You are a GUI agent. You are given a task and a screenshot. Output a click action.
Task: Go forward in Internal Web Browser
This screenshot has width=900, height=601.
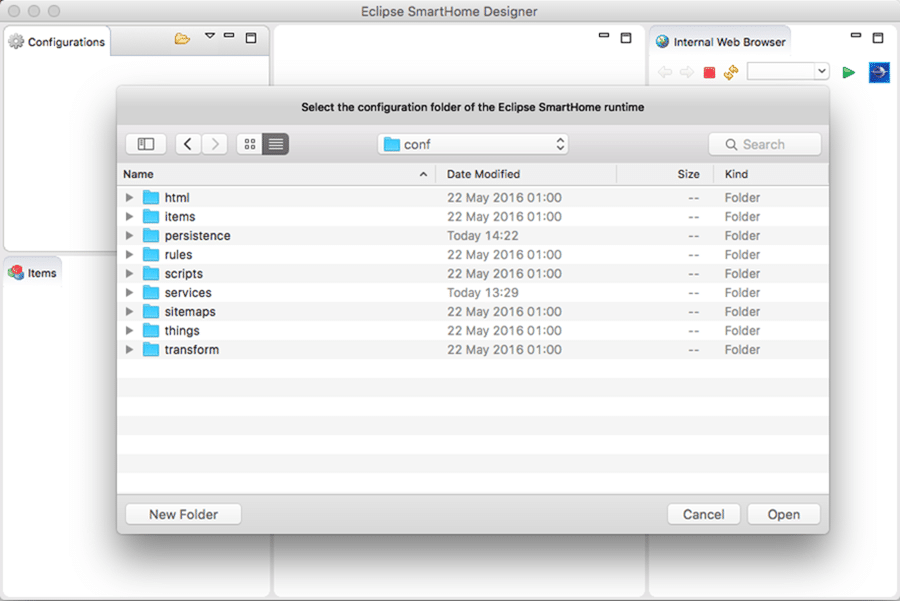pos(687,72)
